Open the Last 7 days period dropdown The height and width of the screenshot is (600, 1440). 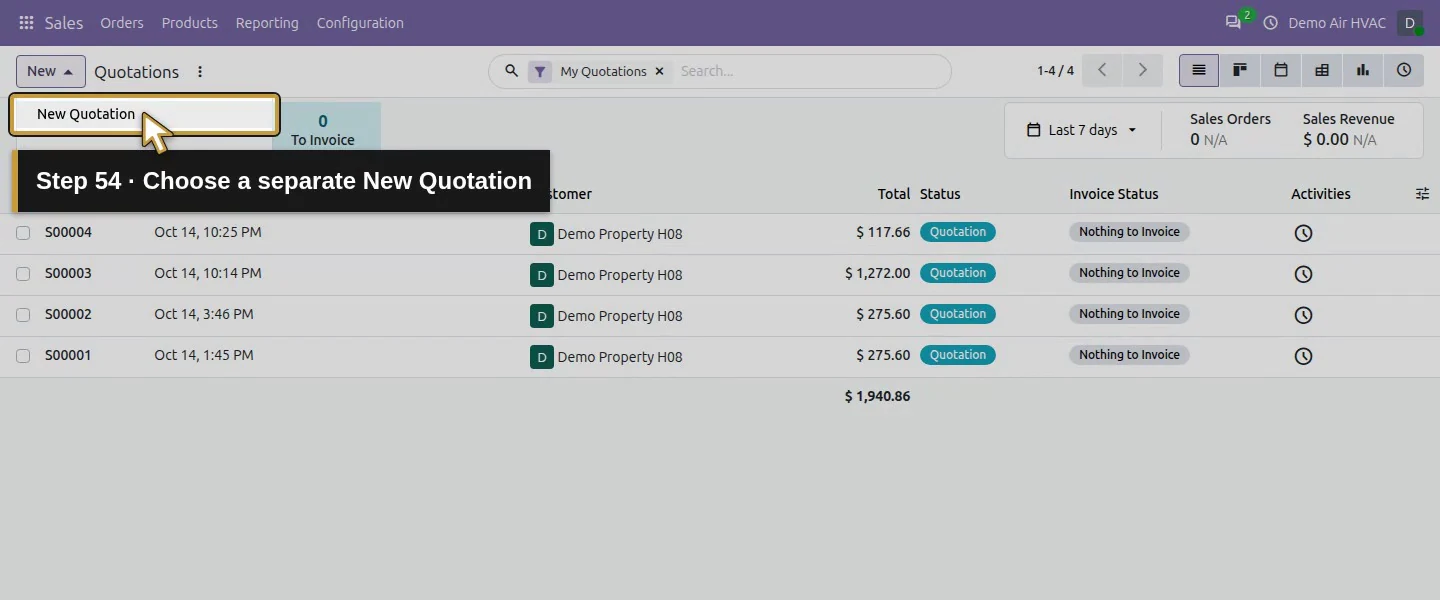(1082, 130)
